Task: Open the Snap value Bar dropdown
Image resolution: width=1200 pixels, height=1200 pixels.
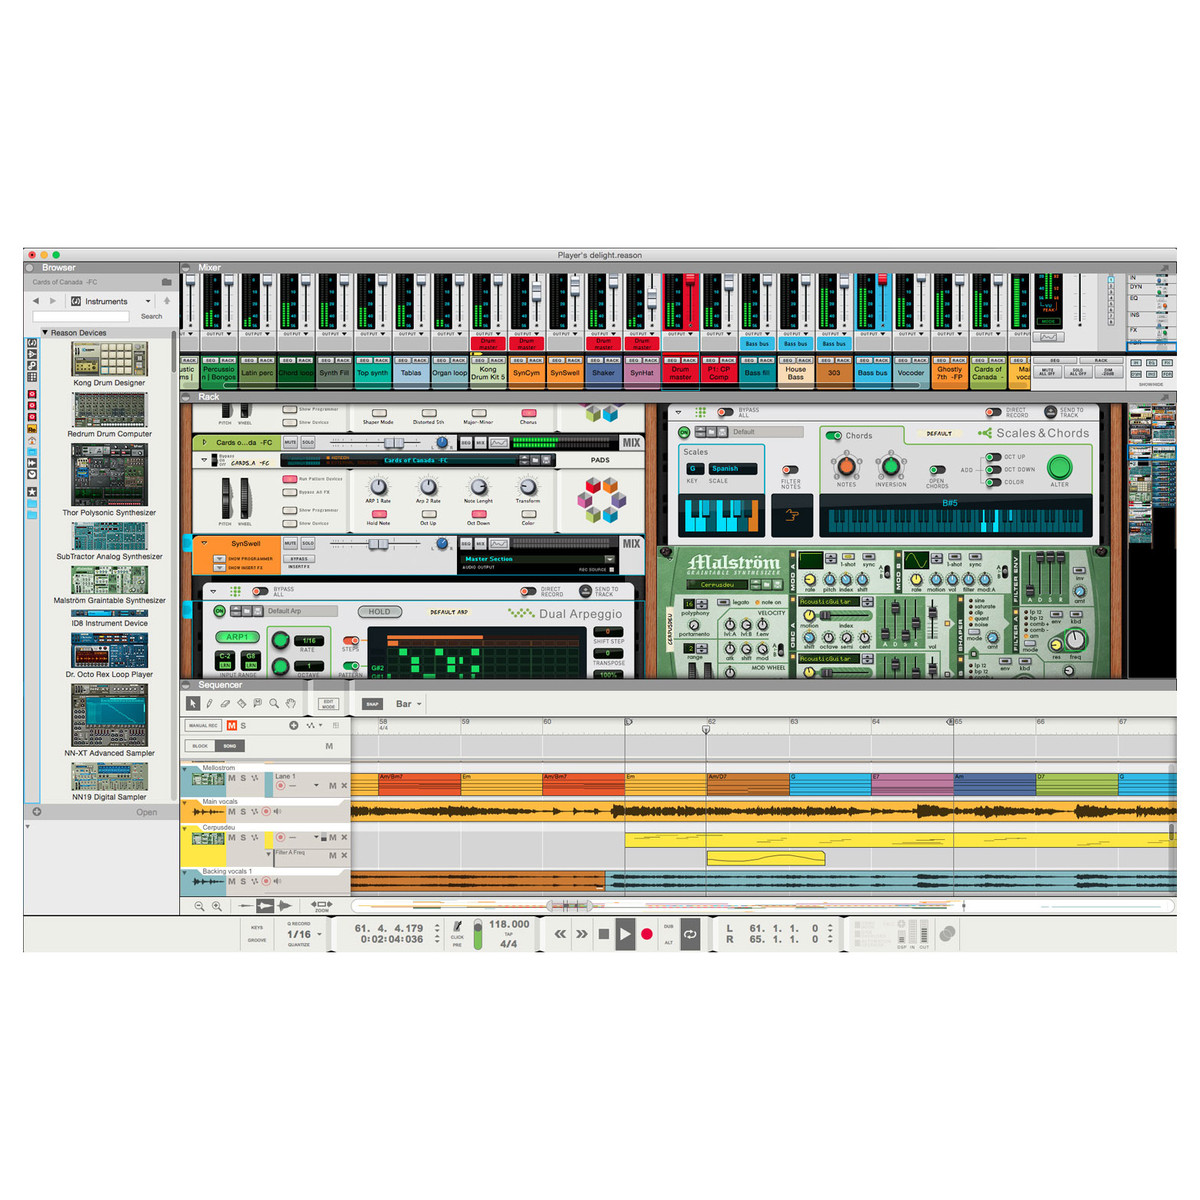Action: tap(409, 704)
